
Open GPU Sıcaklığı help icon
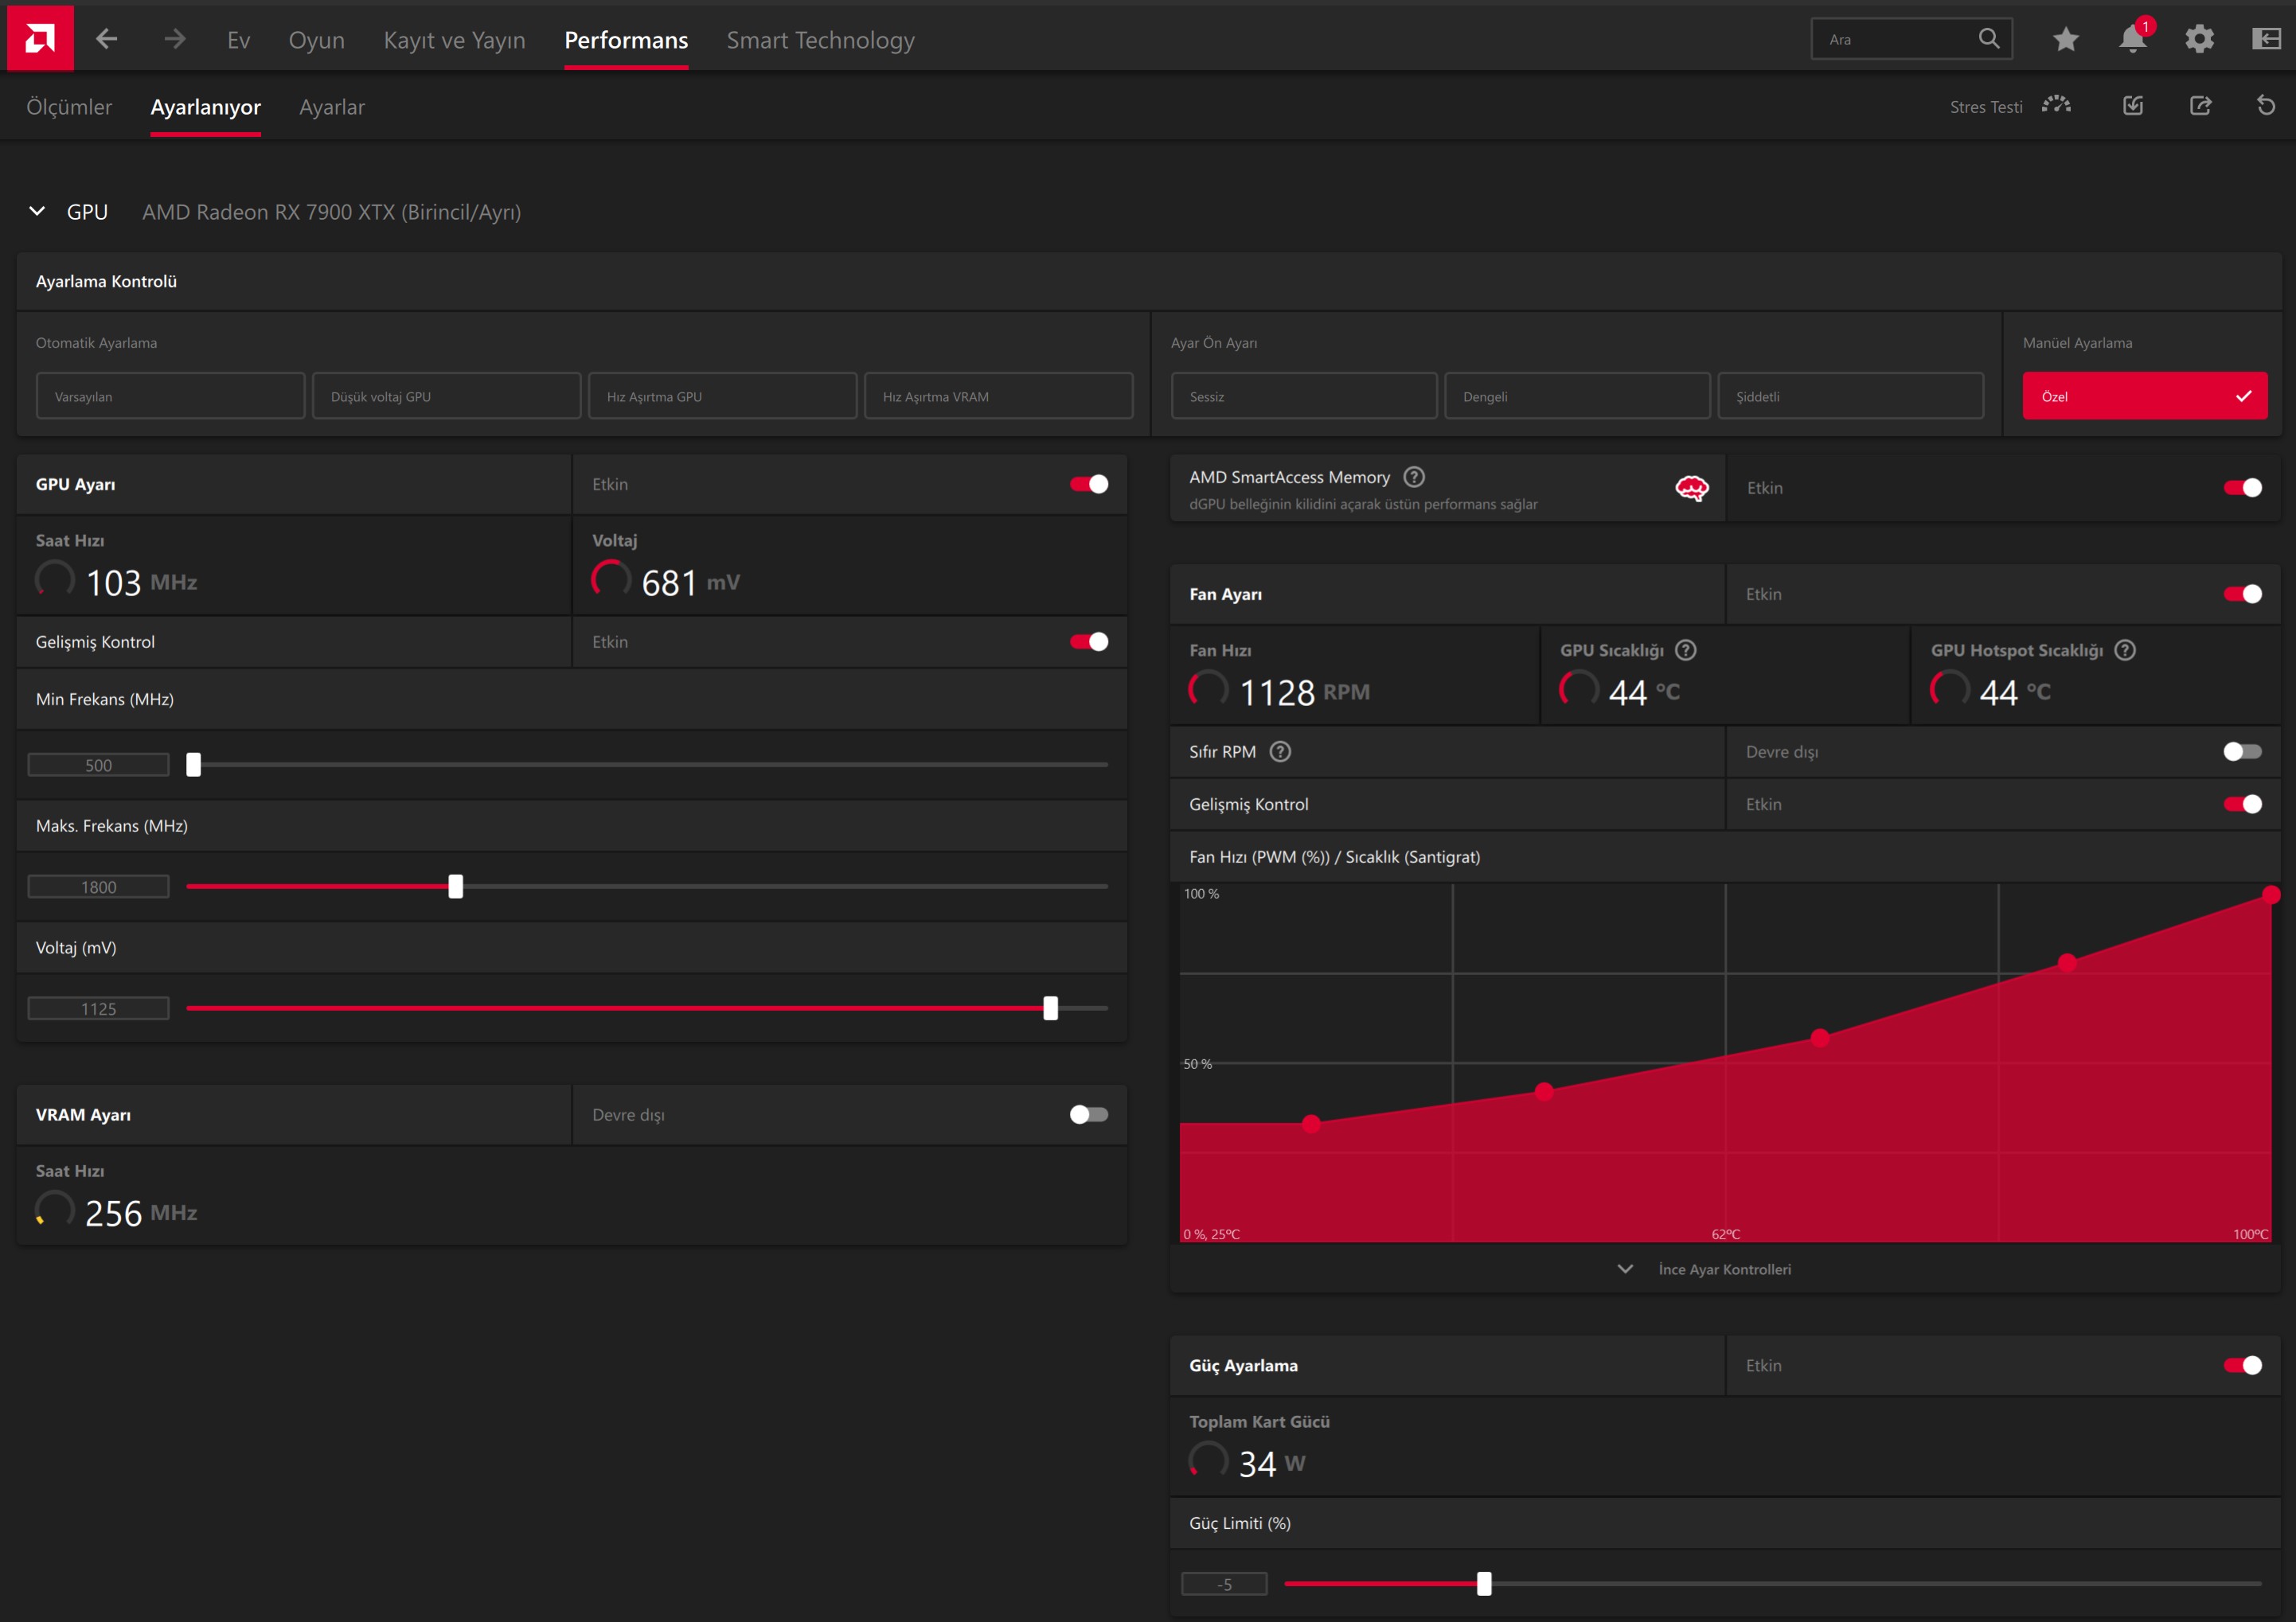click(x=1686, y=650)
